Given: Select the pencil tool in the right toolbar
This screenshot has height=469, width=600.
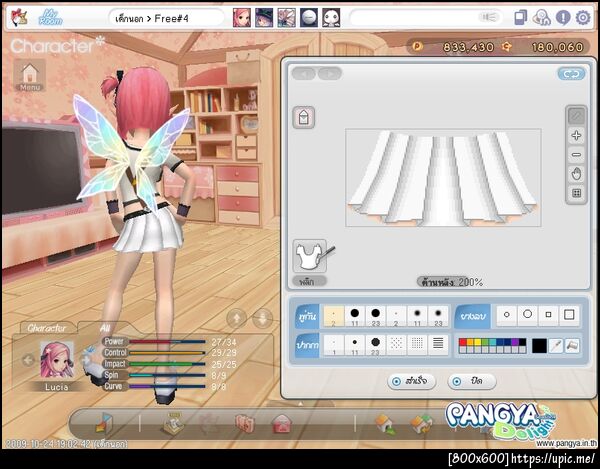Looking at the screenshot, I should [x=577, y=116].
